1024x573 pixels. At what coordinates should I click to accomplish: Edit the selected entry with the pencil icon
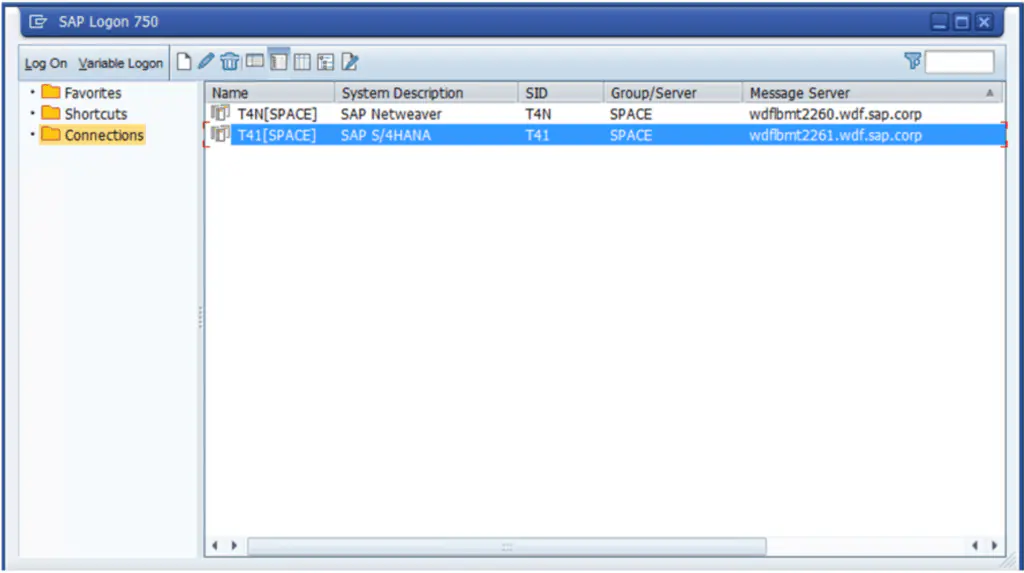click(206, 61)
